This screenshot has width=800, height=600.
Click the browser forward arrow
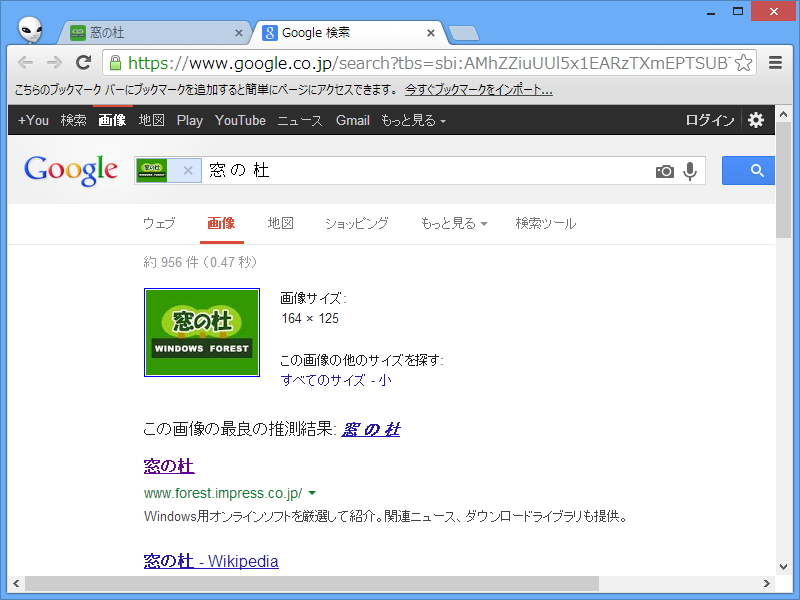(x=54, y=63)
